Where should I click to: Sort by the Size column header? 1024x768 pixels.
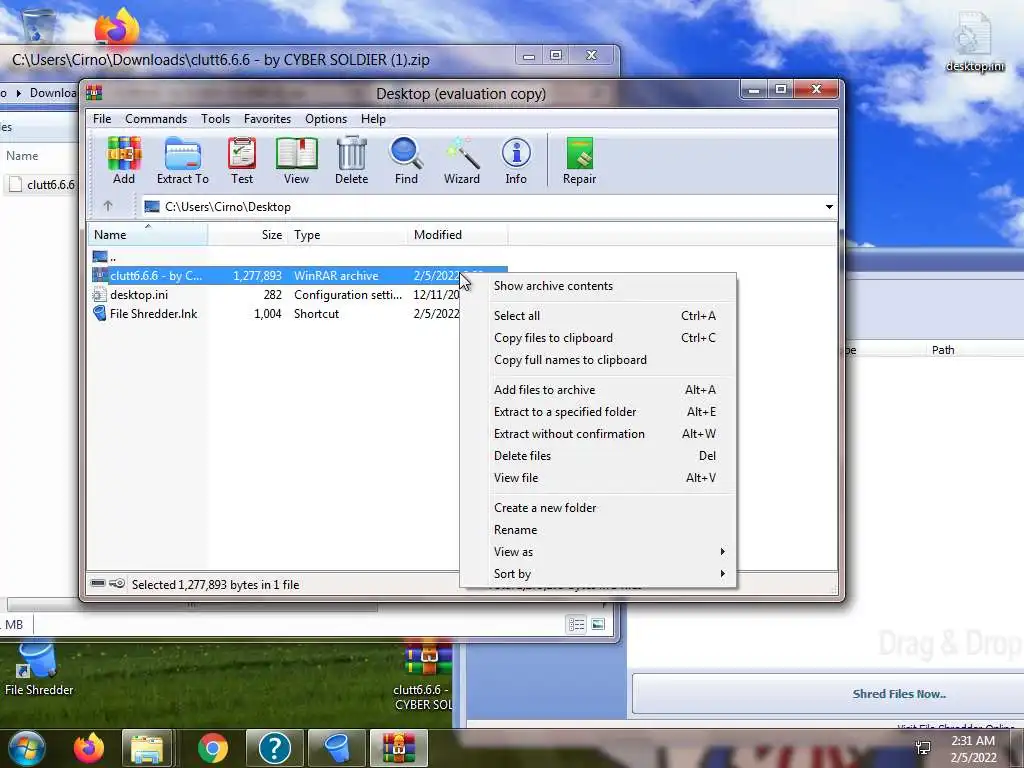[x=248, y=234]
